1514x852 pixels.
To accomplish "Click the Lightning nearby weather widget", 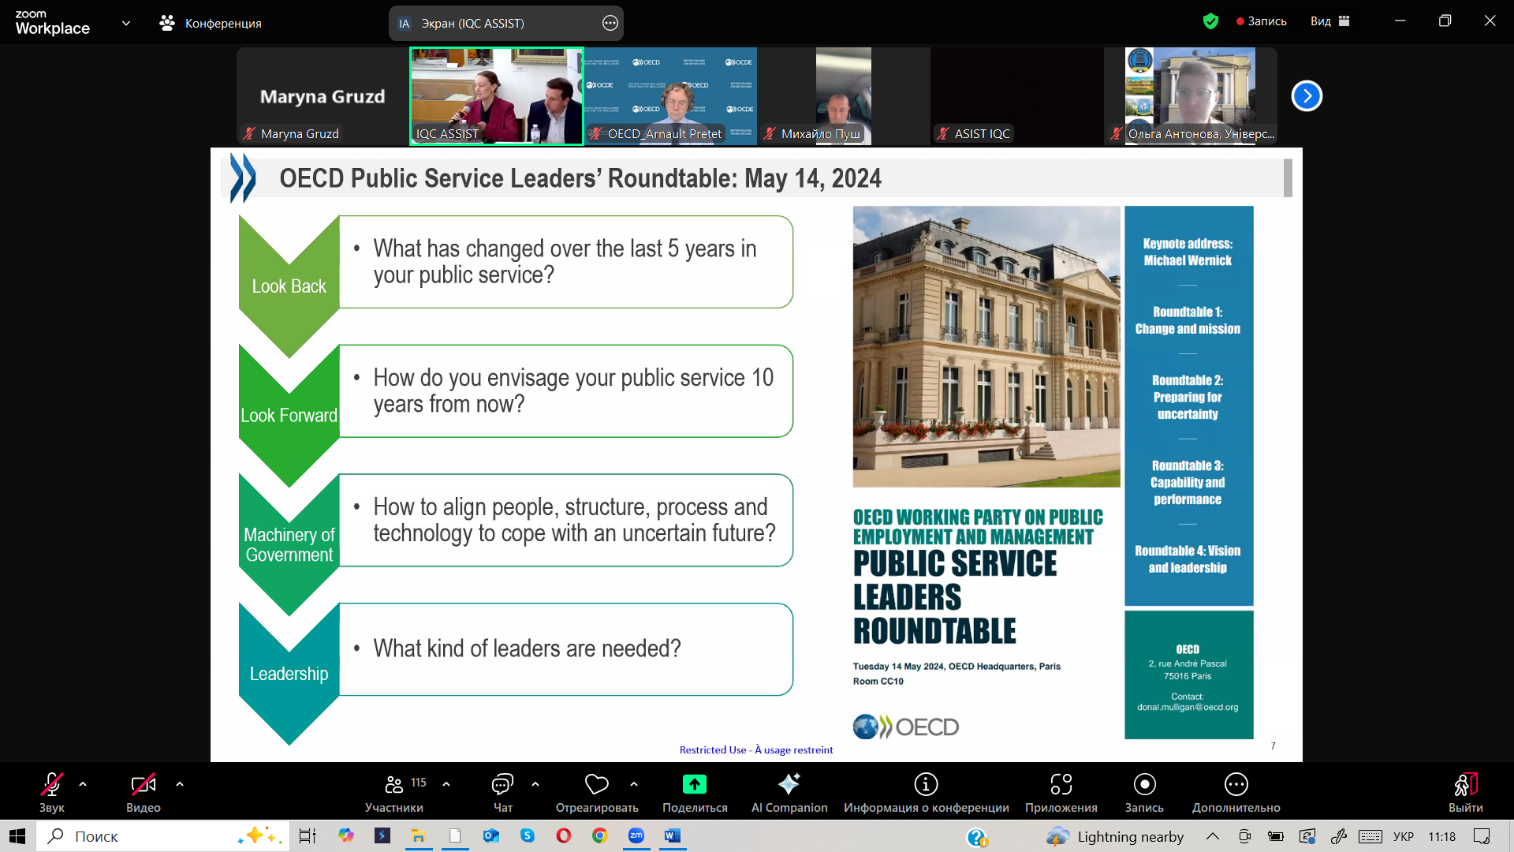I will click(1115, 836).
